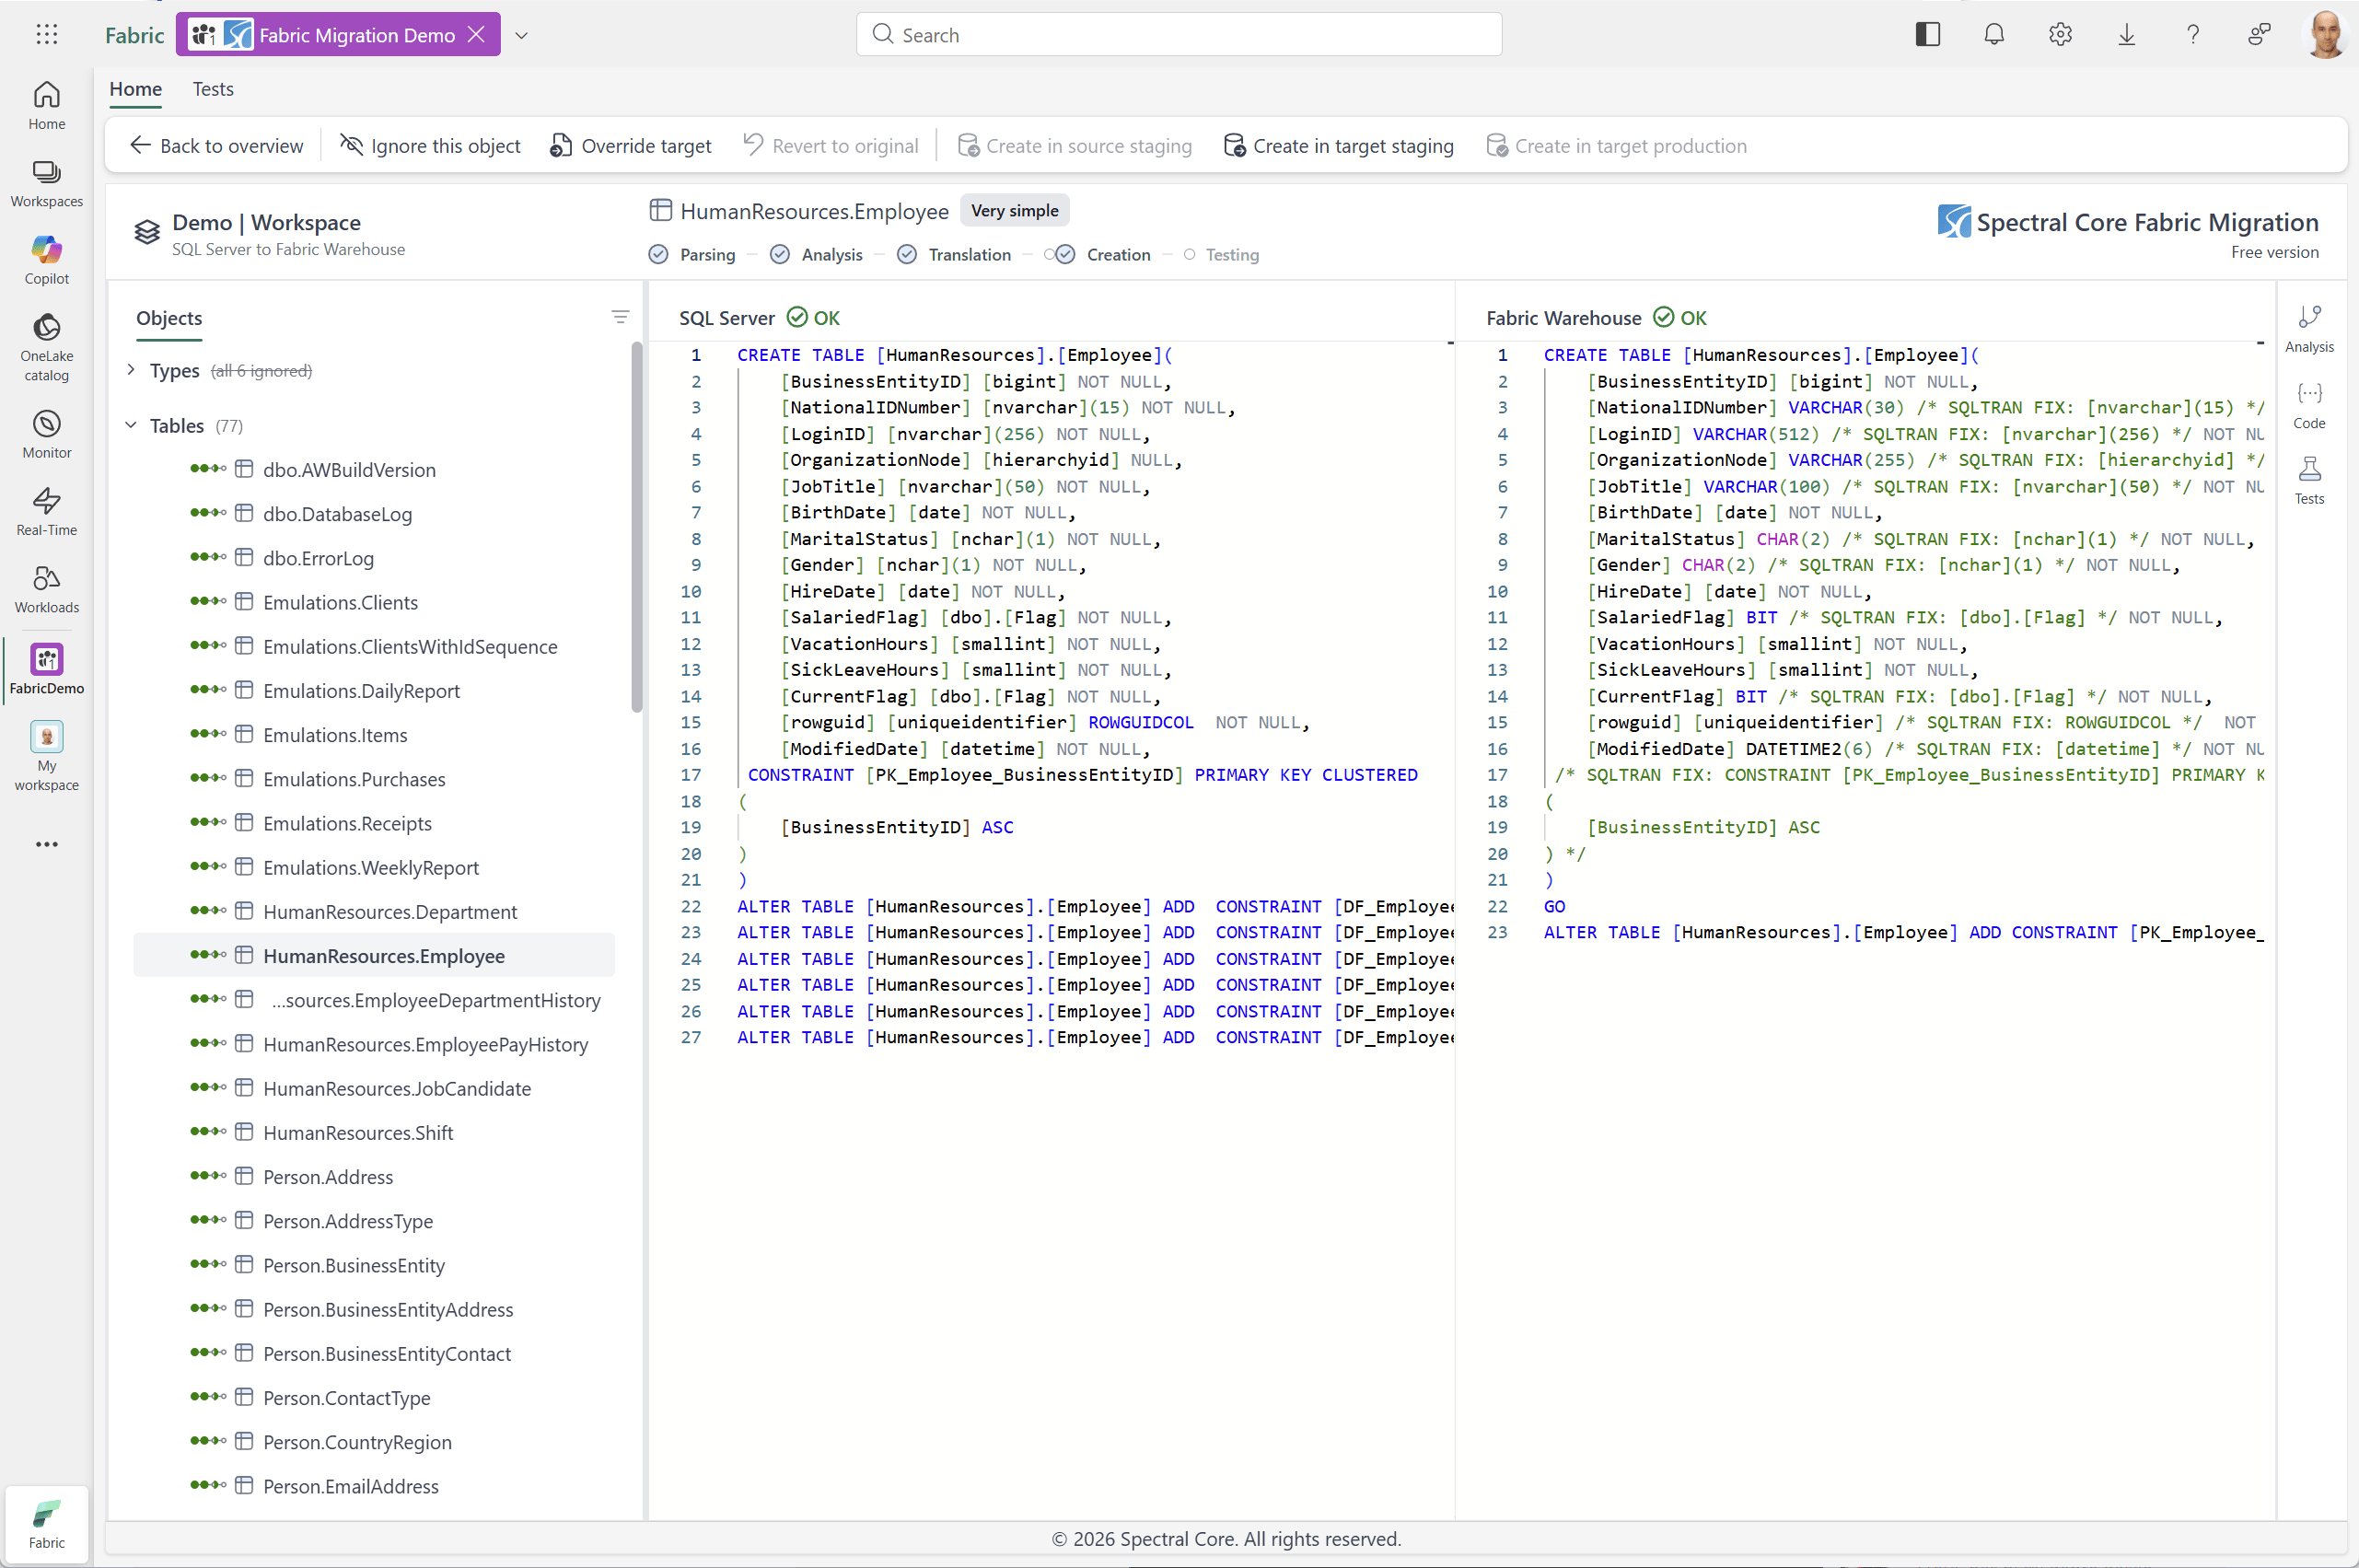Click the Creation step
This screenshot has height=1568, width=2359.
point(1108,255)
